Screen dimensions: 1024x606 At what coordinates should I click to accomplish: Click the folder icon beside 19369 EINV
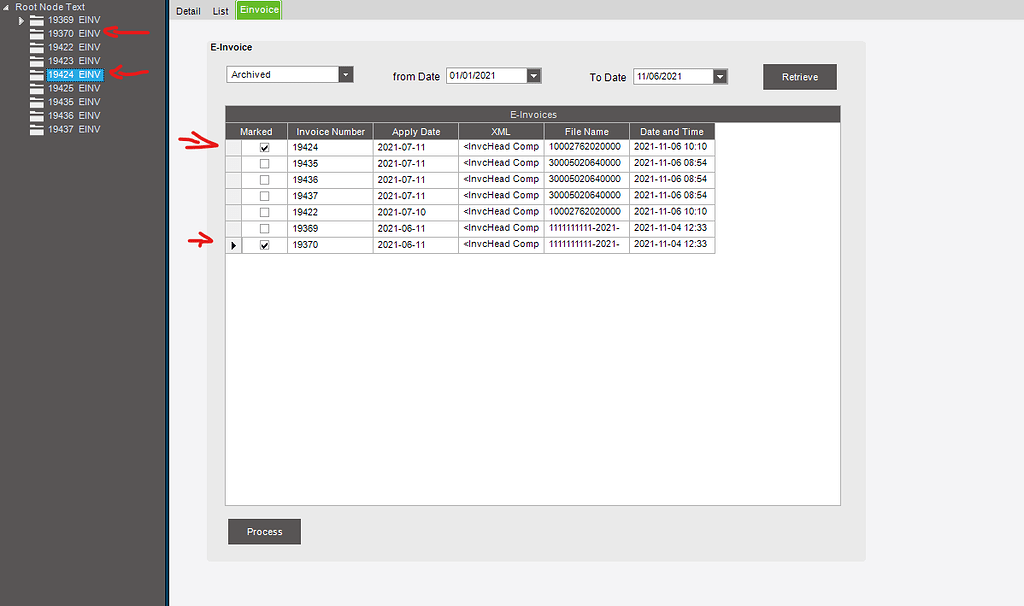37,20
